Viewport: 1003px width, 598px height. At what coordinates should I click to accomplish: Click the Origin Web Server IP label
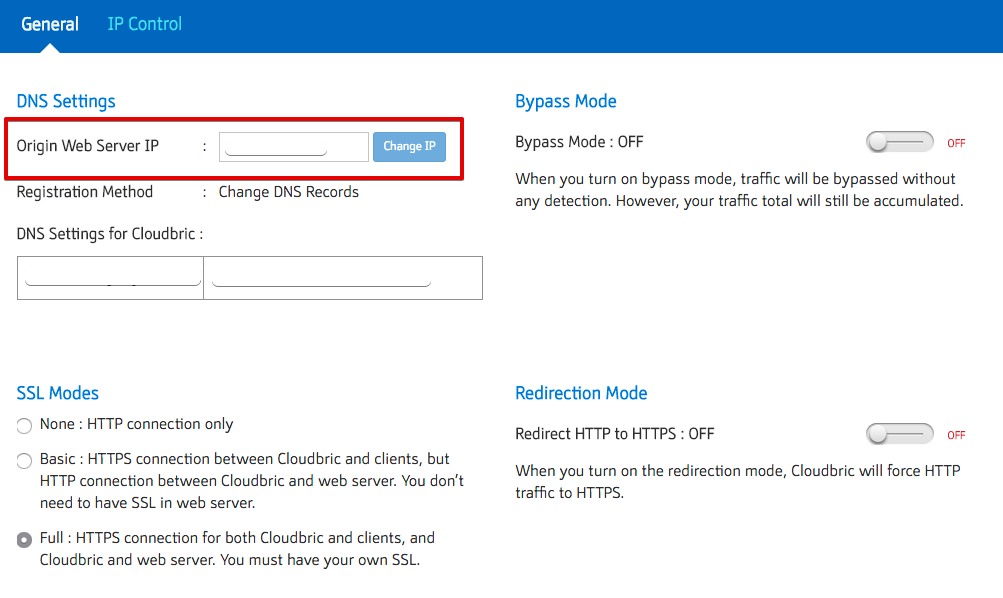point(88,146)
